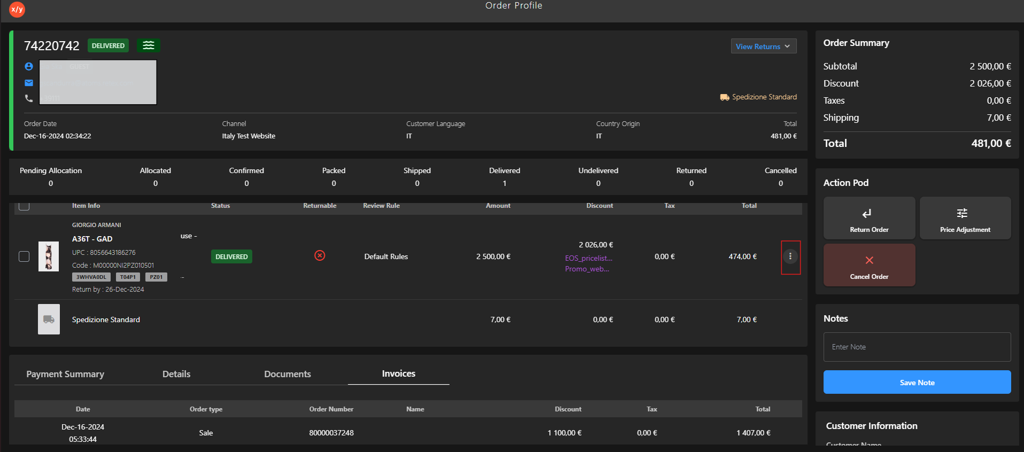Image resolution: width=1024 pixels, height=452 pixels.
Task: Switch to the Details tab
Action: 176,374
